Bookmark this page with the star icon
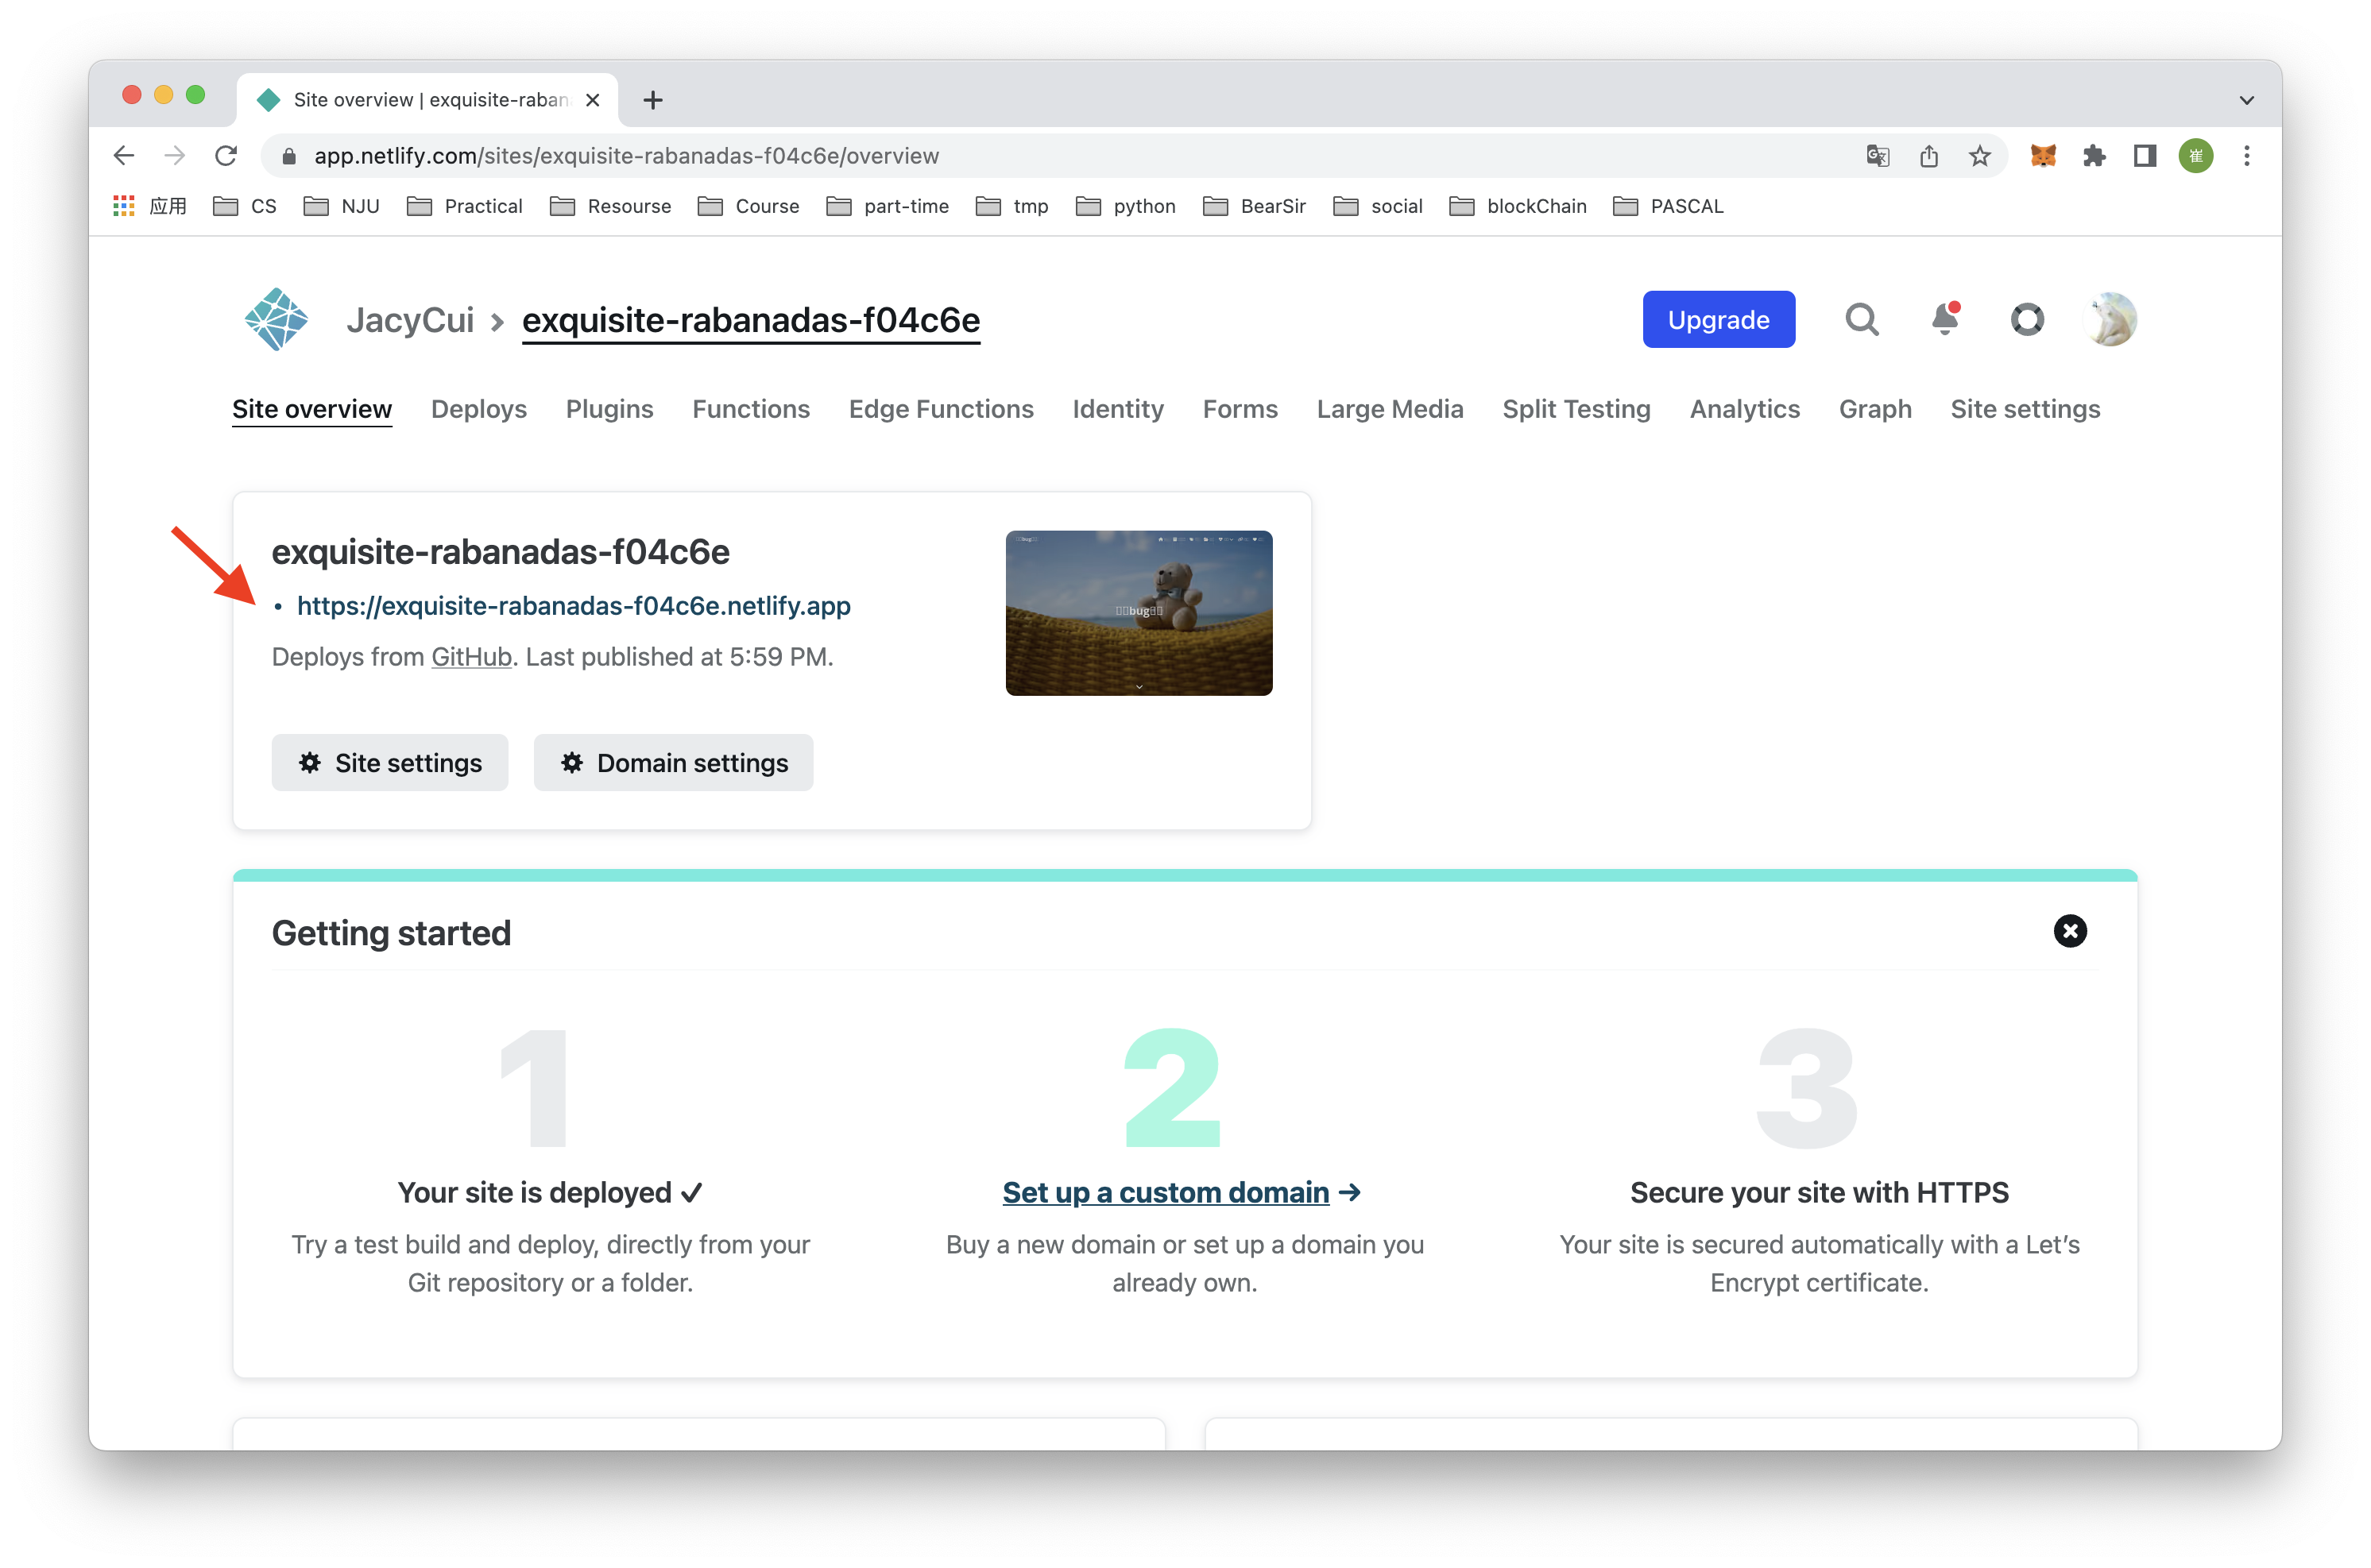Screen dimensions: 2371x1568 (1979, 156)
